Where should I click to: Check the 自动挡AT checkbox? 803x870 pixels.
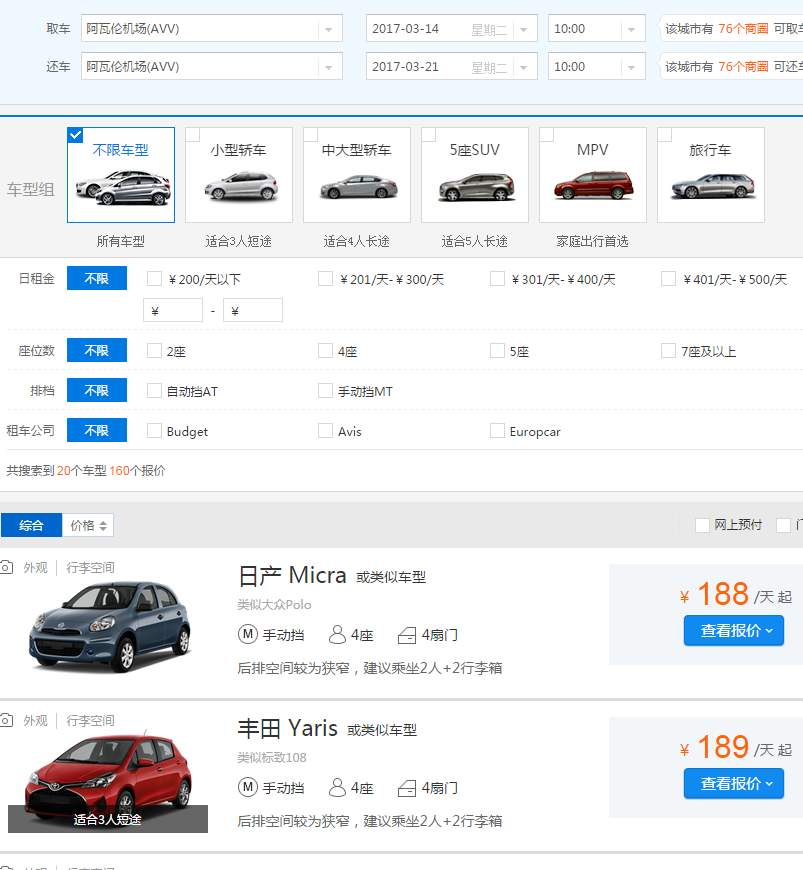(154, 391)
